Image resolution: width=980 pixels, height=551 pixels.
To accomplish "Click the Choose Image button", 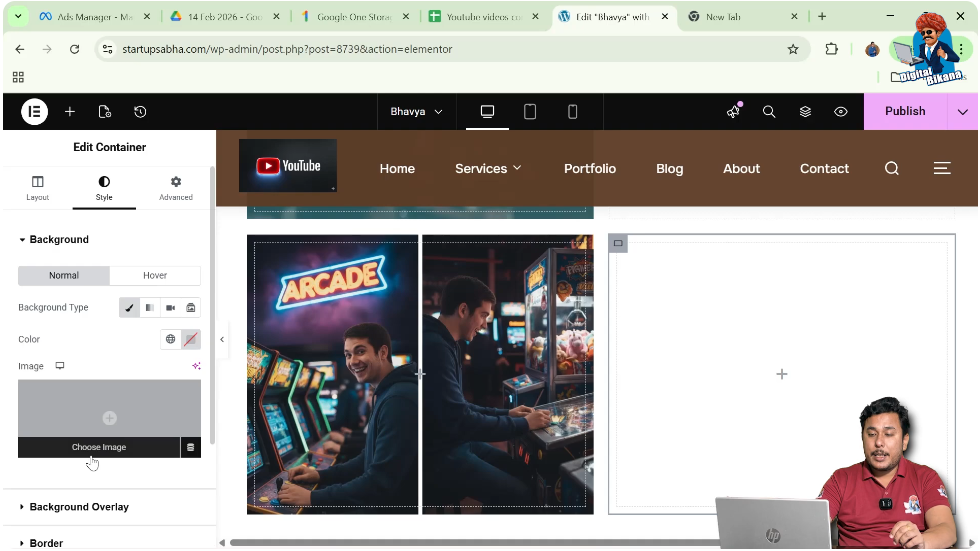I will click(98, 447).
